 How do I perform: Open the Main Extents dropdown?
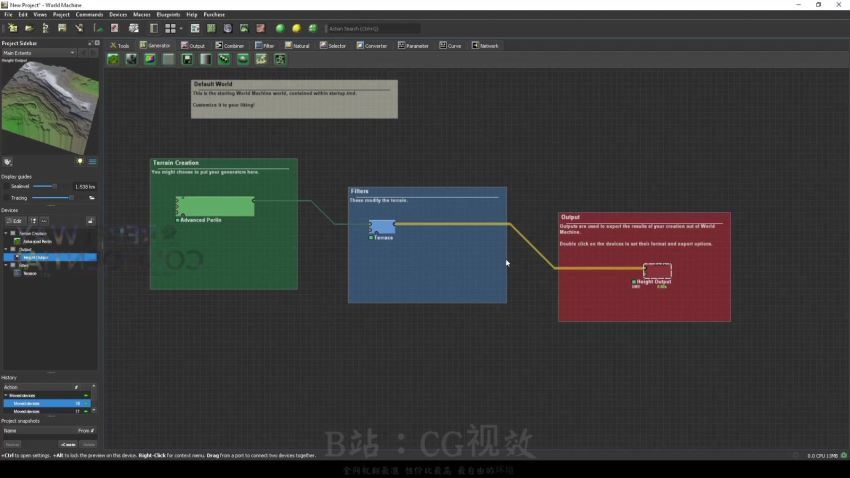coord(38,53)
